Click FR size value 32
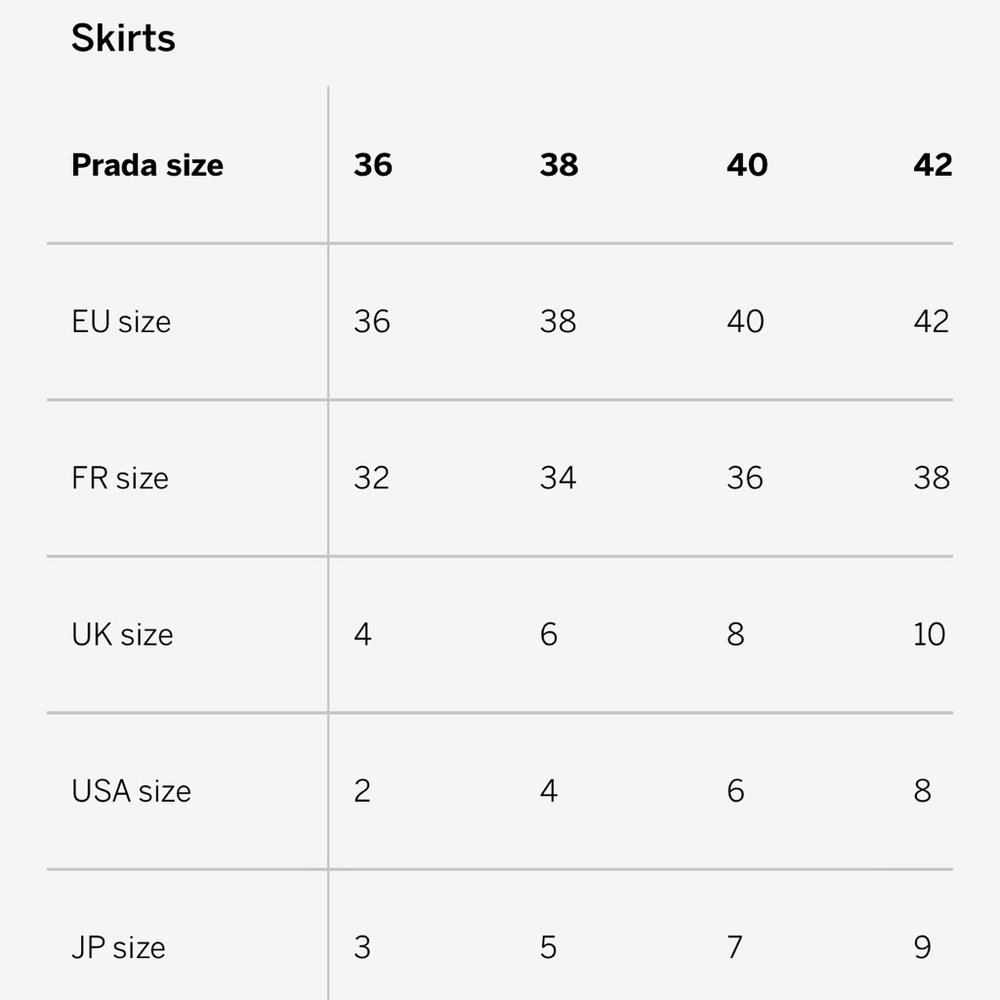Image resolution: width=1000 pixels, height=1000 pixels. [x=371, y=478]
